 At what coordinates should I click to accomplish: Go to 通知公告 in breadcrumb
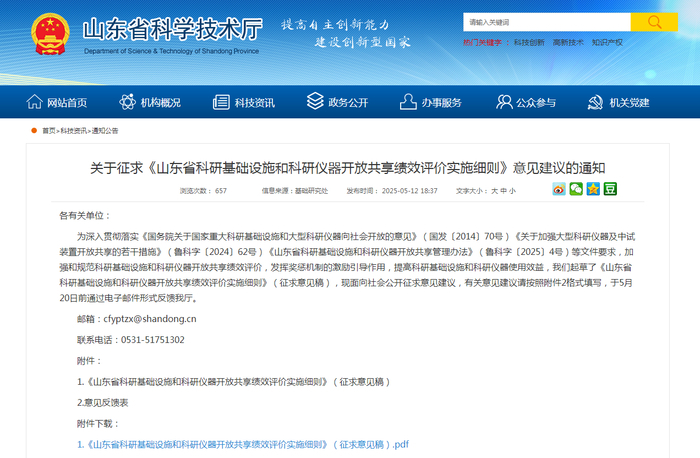[x=105, y=131]
